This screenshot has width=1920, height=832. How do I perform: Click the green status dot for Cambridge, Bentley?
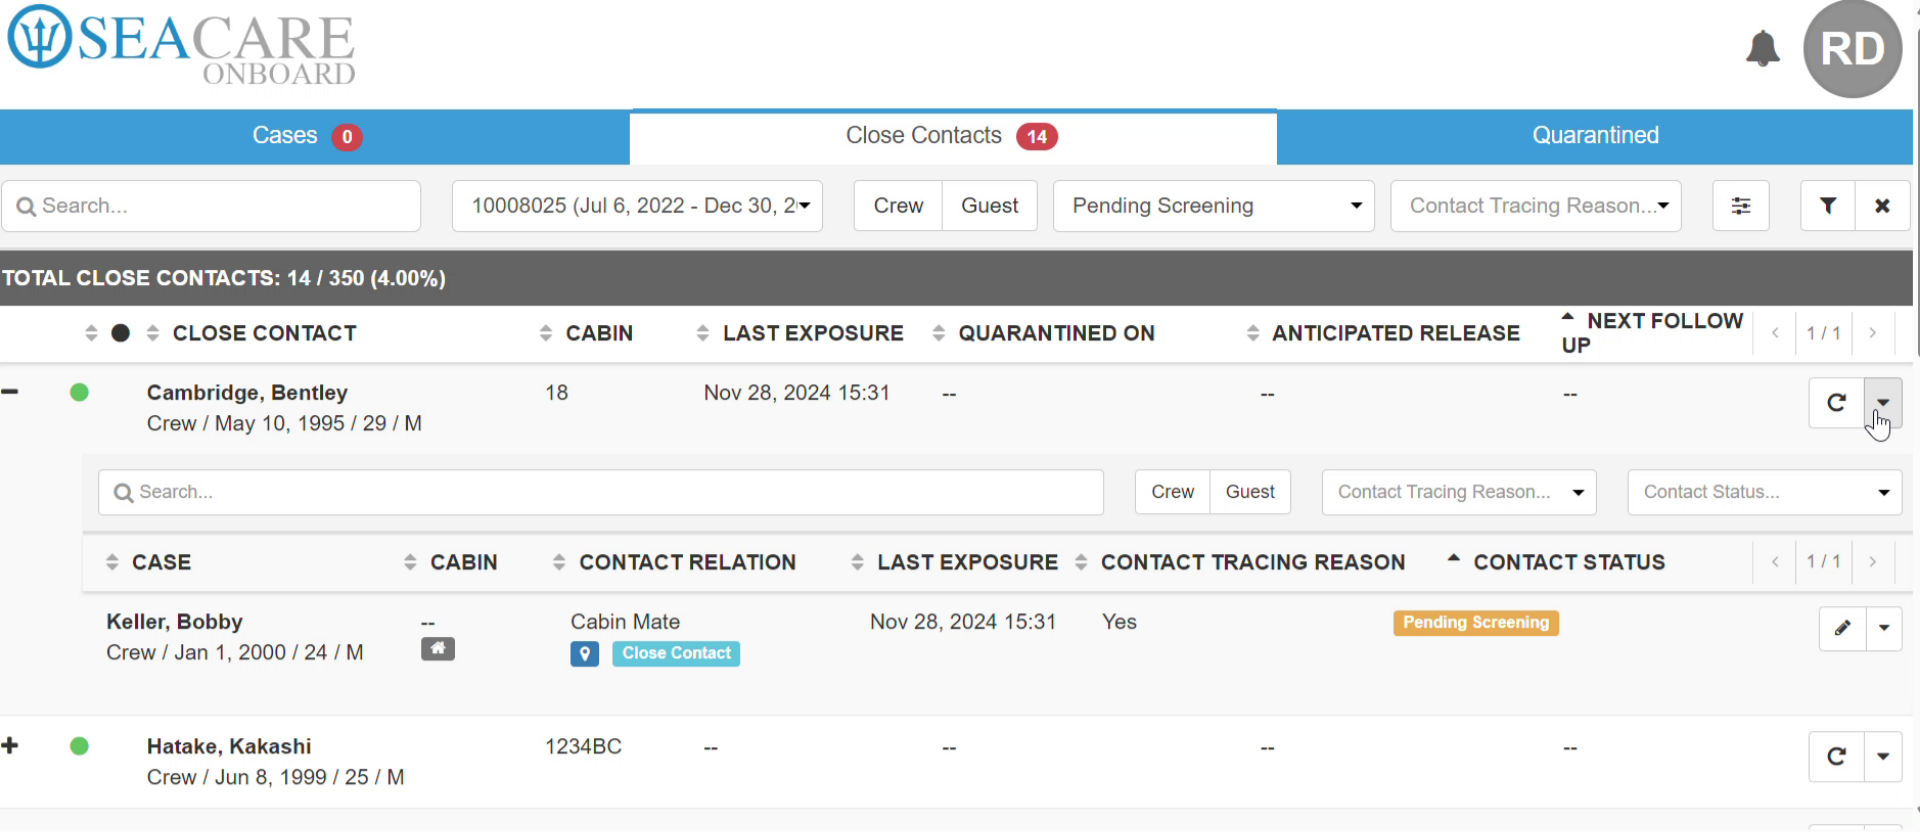(79, 392)
